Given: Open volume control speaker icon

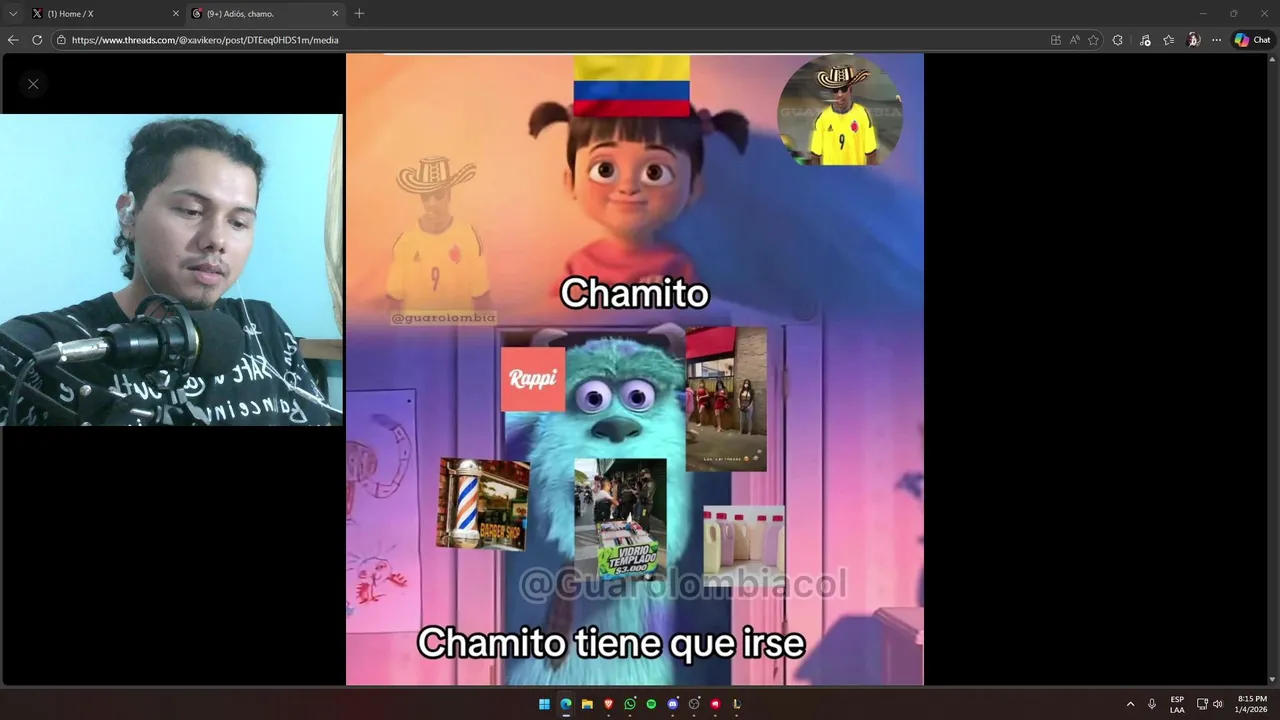Looking at the screenshot, I should click(1218, 704).
